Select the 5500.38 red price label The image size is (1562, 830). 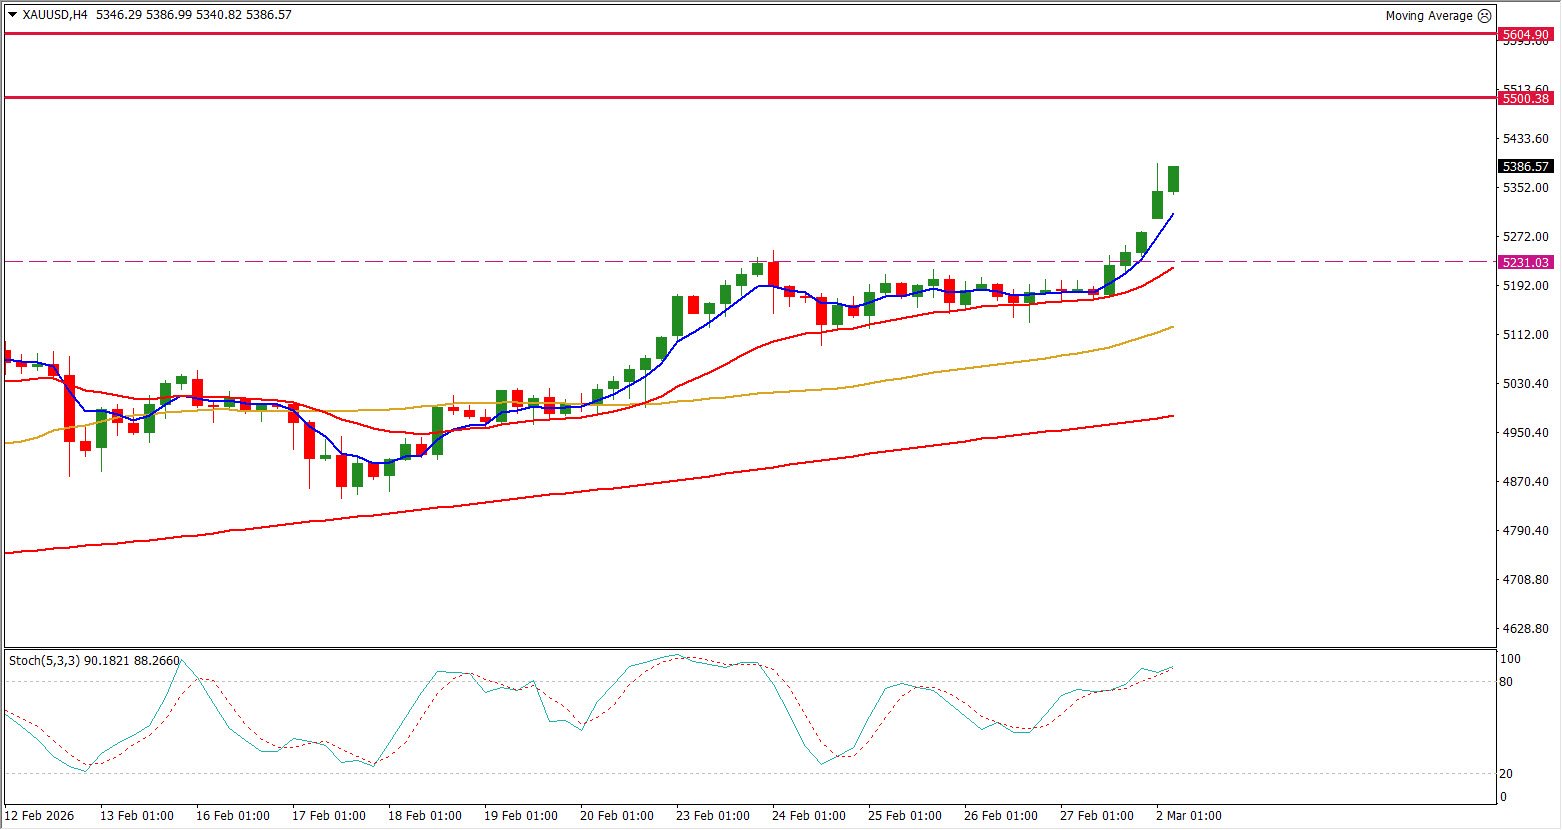coord(1526,98)
